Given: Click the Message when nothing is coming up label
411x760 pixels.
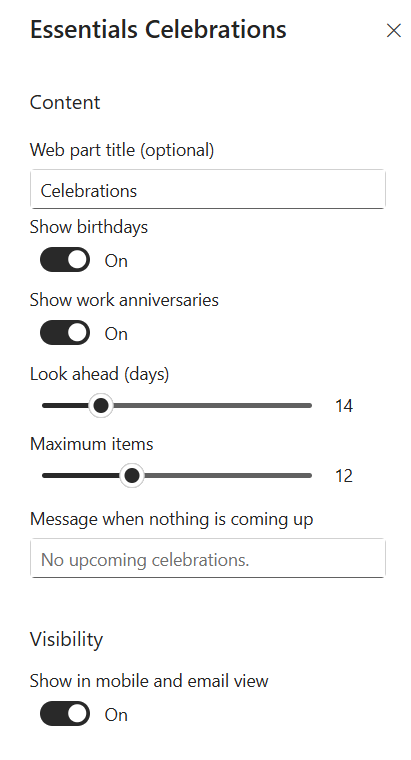Looking at the screenshot, I should pyautogui.click(x=172, y=520).
